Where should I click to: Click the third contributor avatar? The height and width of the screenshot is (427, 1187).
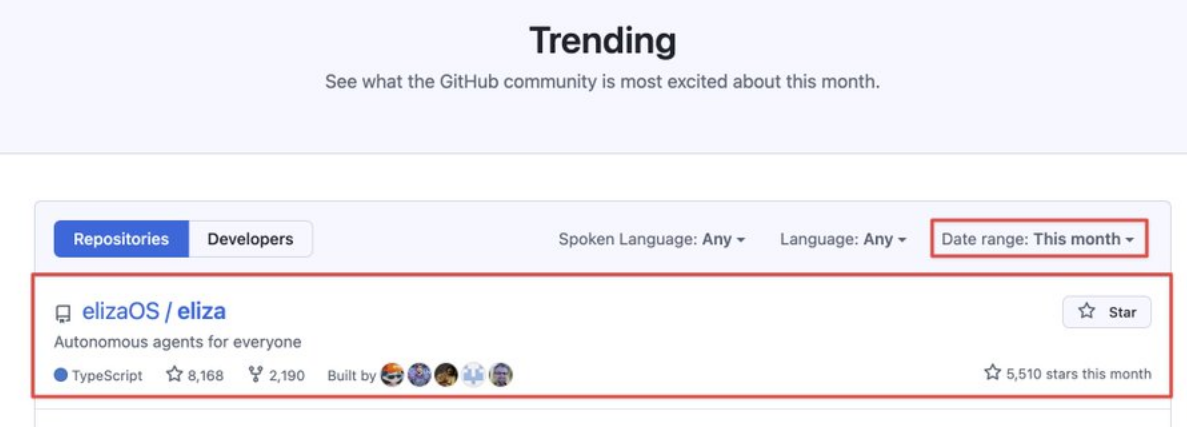pyautogui.click(x=447, y=374)
